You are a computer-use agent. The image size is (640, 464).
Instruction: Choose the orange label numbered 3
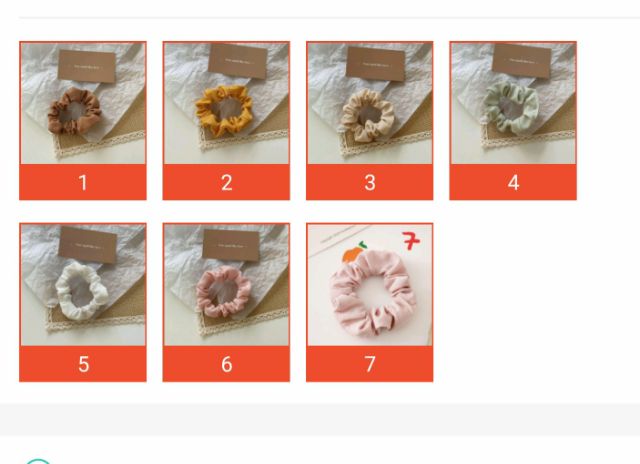370,182
